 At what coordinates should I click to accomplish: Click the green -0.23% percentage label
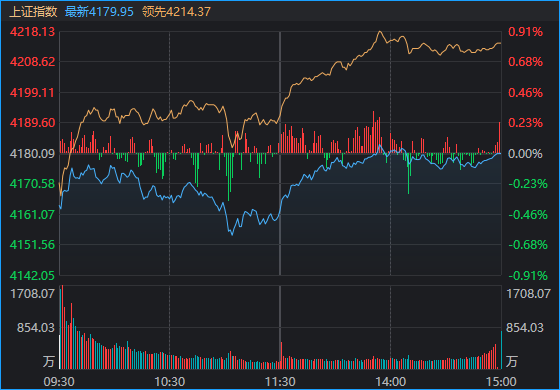528,184
